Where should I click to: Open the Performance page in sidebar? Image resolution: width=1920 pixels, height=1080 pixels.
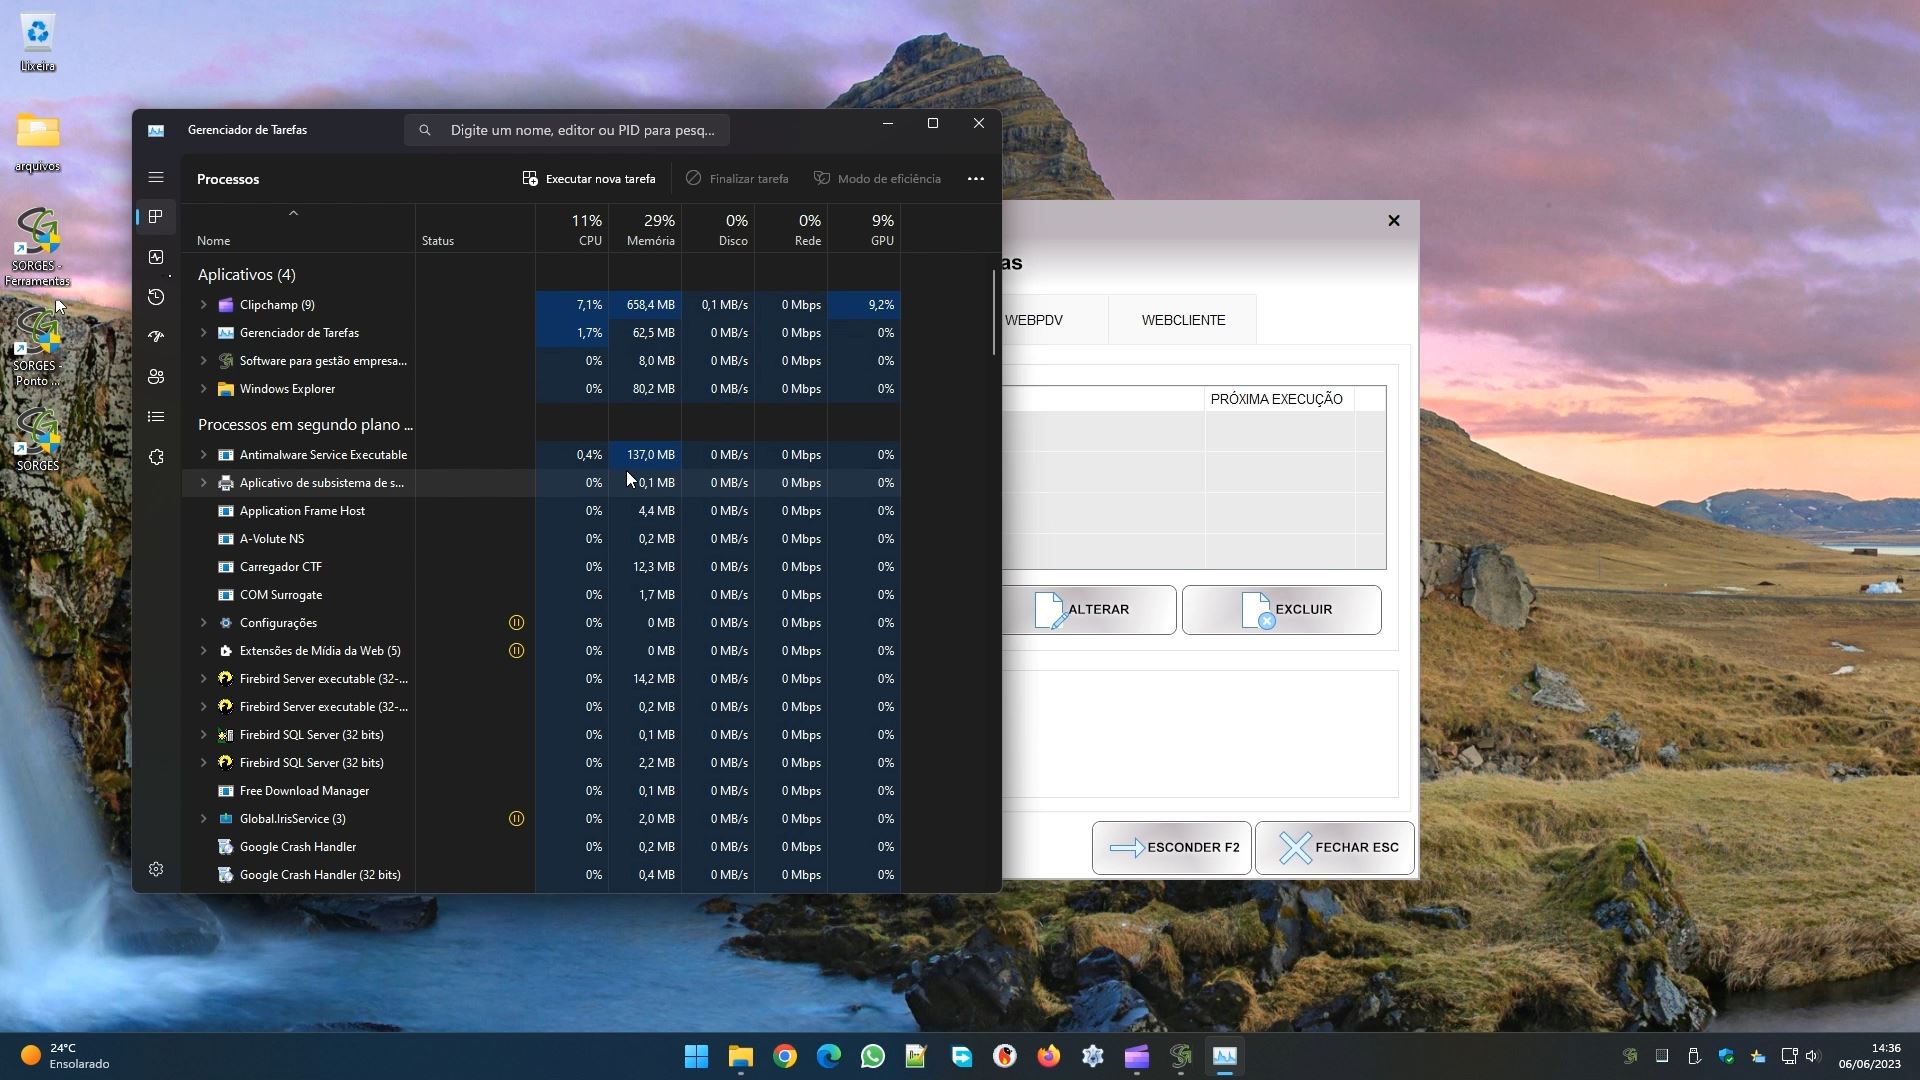(x=156, y=257)
